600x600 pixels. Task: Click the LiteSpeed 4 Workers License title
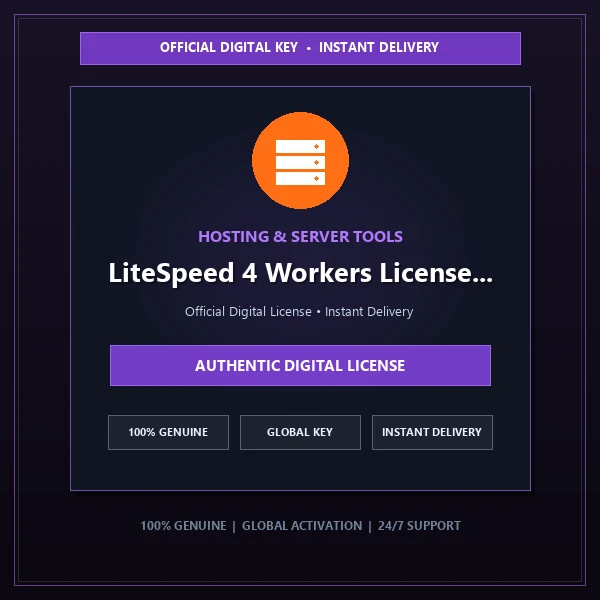click(300, 273)
